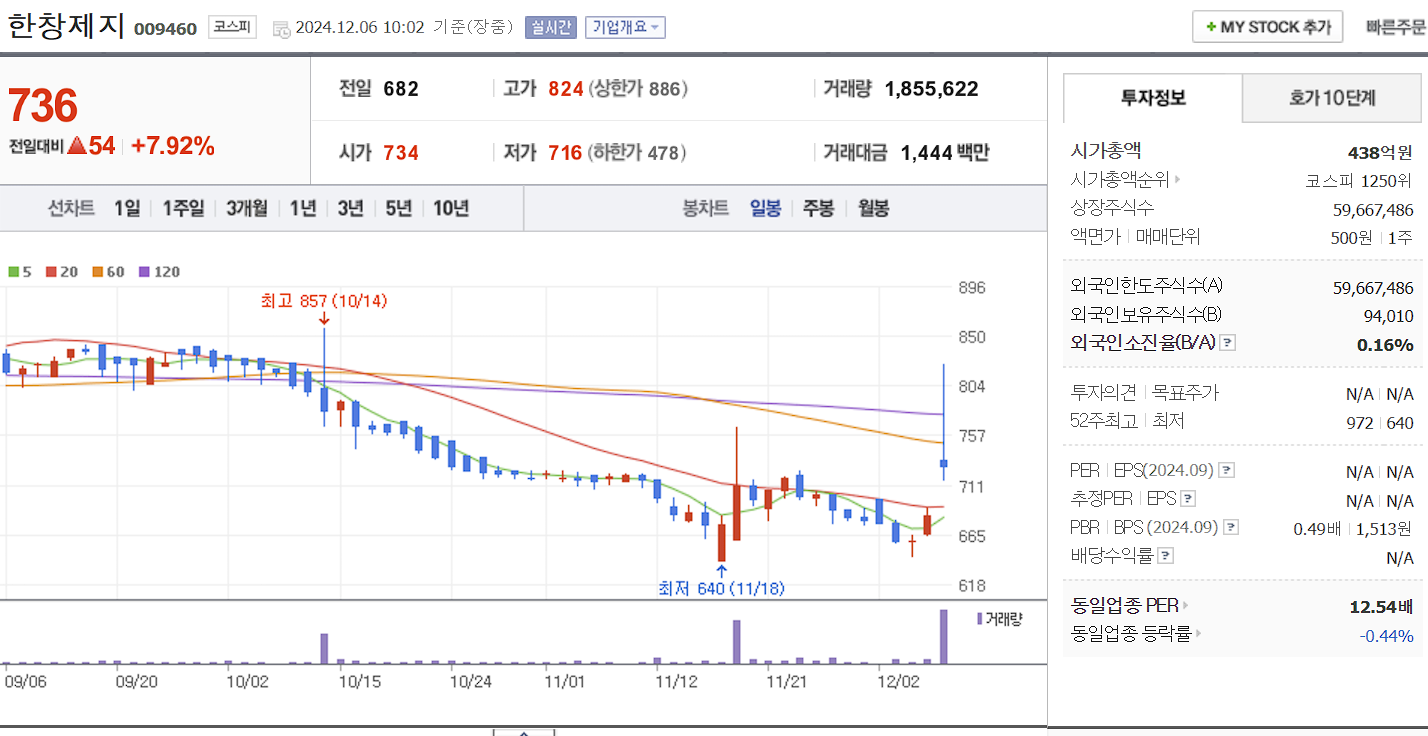Click the MY STOCK 추가 button
The width and height of the screenshot is (1428, 736).
1267,27
